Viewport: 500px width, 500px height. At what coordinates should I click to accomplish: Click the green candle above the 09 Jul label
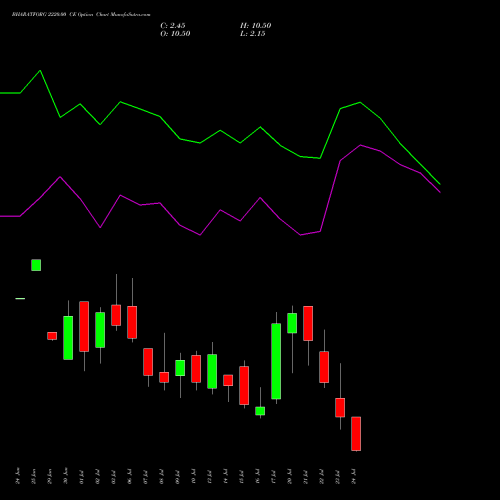[x=180, y=368]
